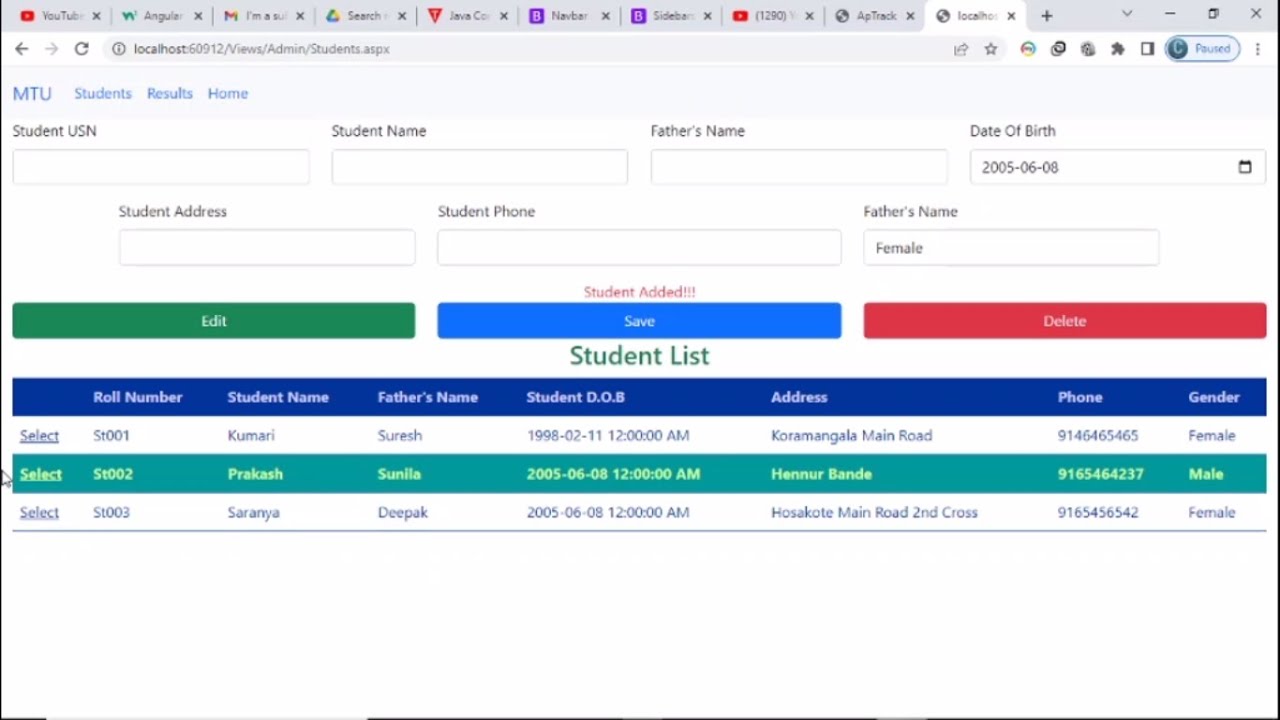Click the browser address bar URL
This screenshot has height=720, width=1280.
[262, 49]
